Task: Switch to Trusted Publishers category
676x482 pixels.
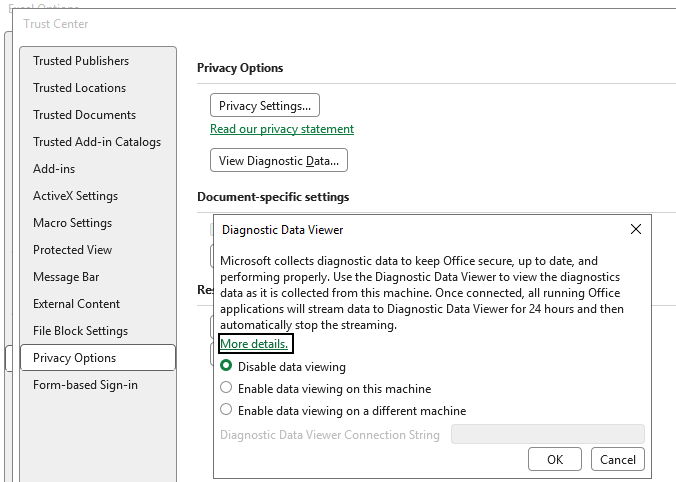Action: pos(81,61)
